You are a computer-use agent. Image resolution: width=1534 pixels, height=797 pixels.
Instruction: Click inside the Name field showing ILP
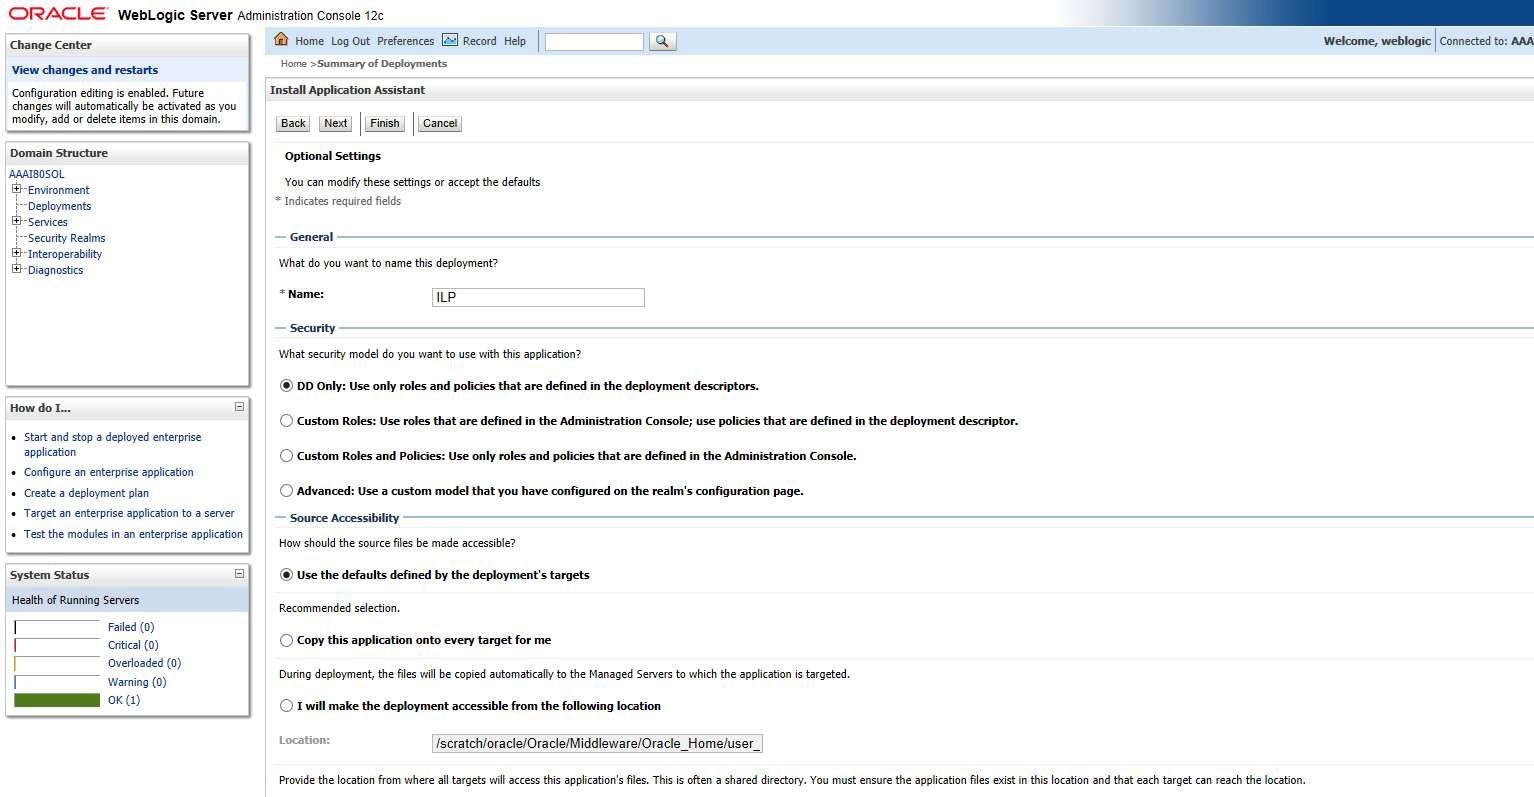538,297
